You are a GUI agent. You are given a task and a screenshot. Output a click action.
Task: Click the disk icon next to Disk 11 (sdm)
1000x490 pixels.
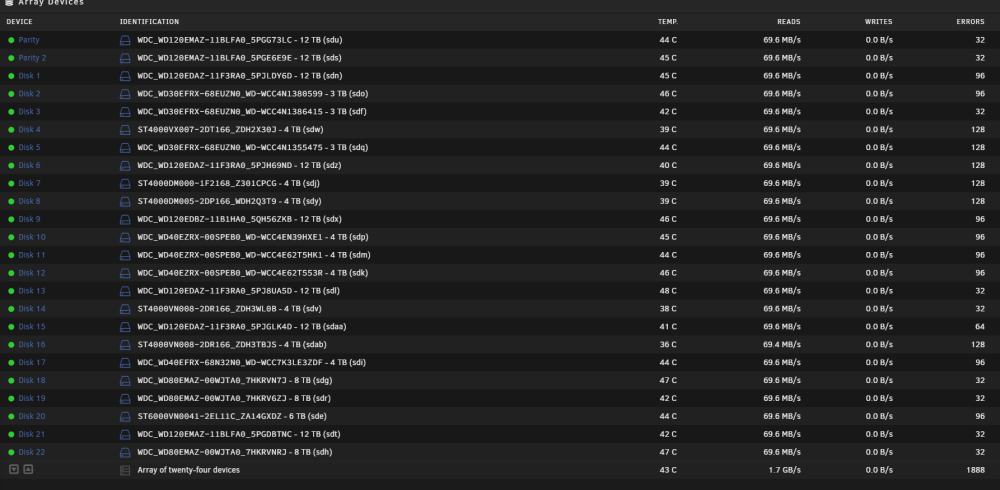click(x=125, y=255)
